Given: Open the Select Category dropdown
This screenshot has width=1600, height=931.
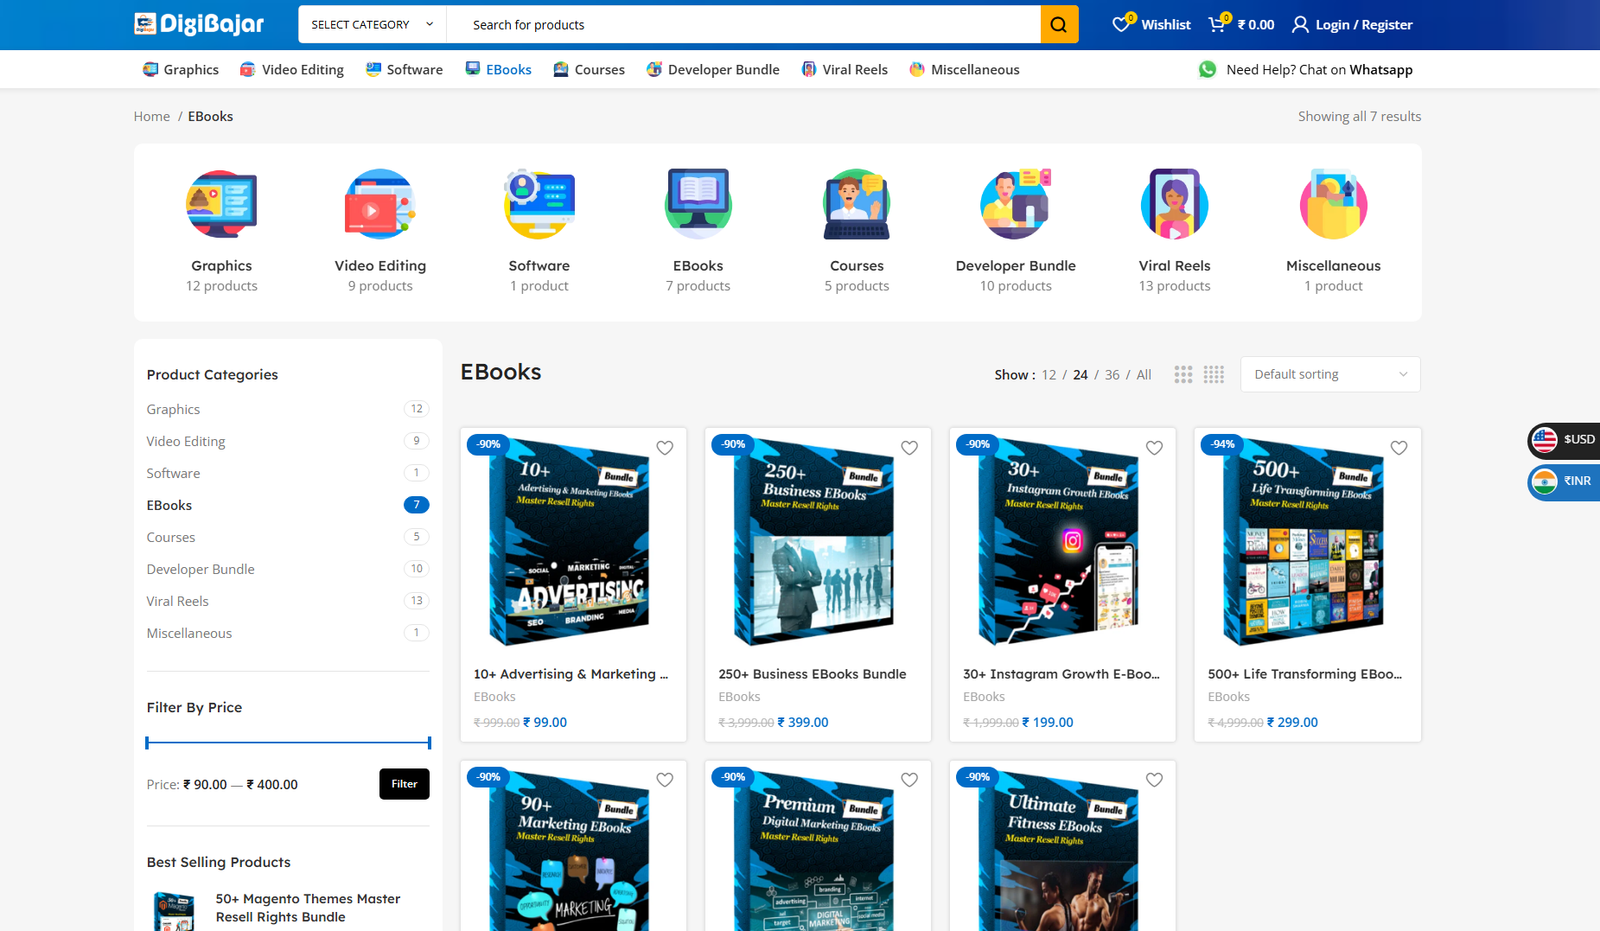Looking at the screenshot, I should (372, 24).
